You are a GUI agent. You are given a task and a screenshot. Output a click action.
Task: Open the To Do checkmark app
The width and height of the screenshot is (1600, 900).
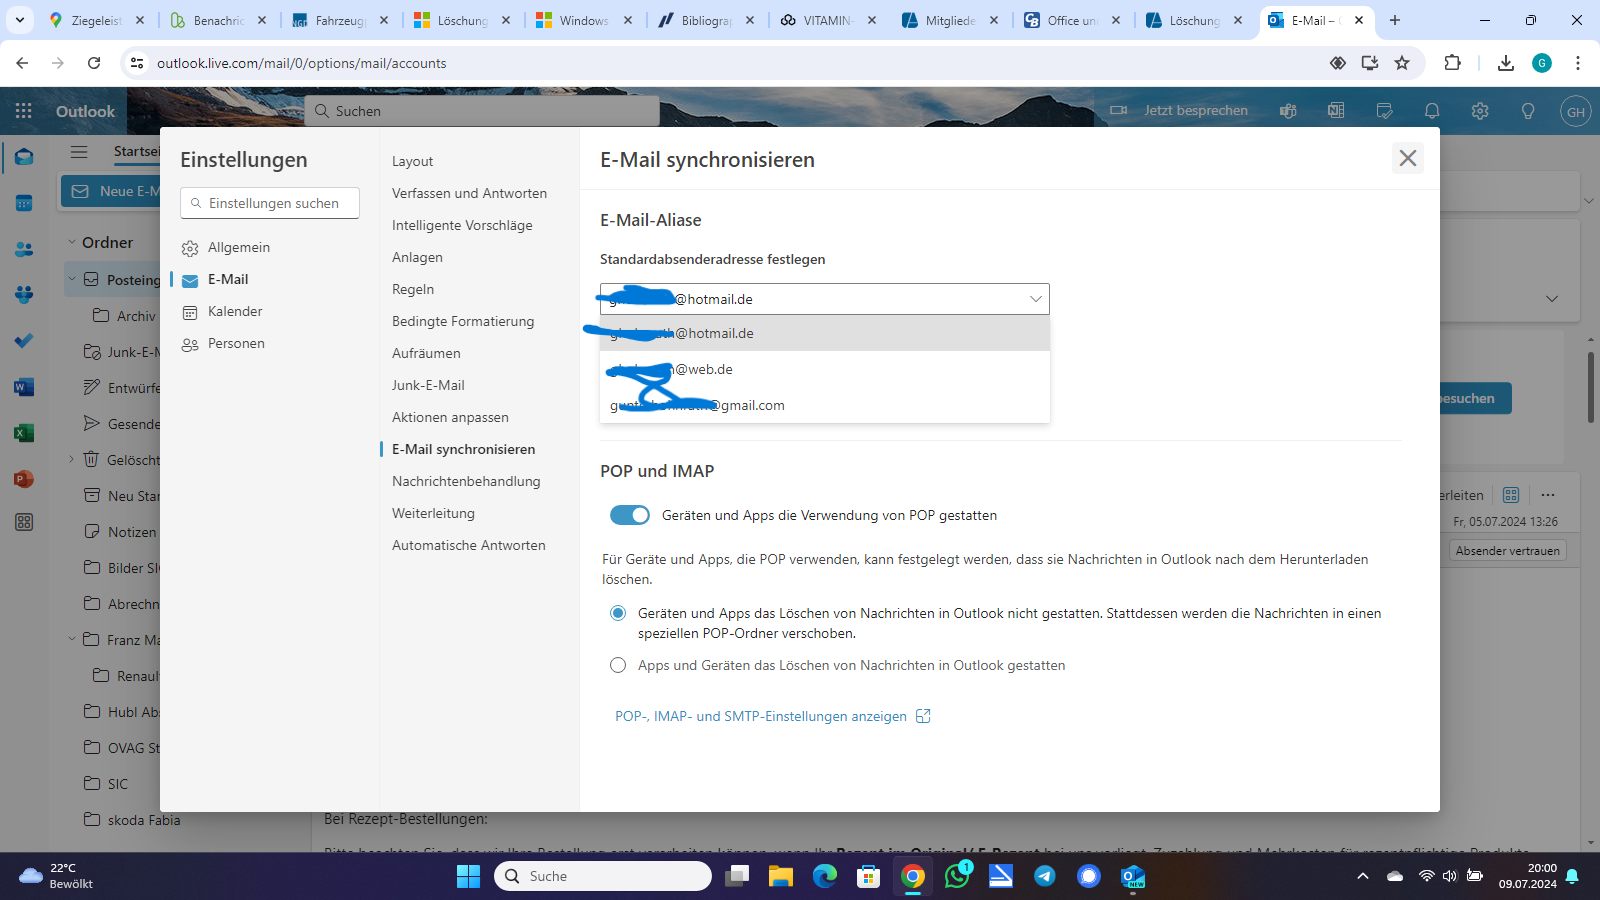(x=24, y=341)
